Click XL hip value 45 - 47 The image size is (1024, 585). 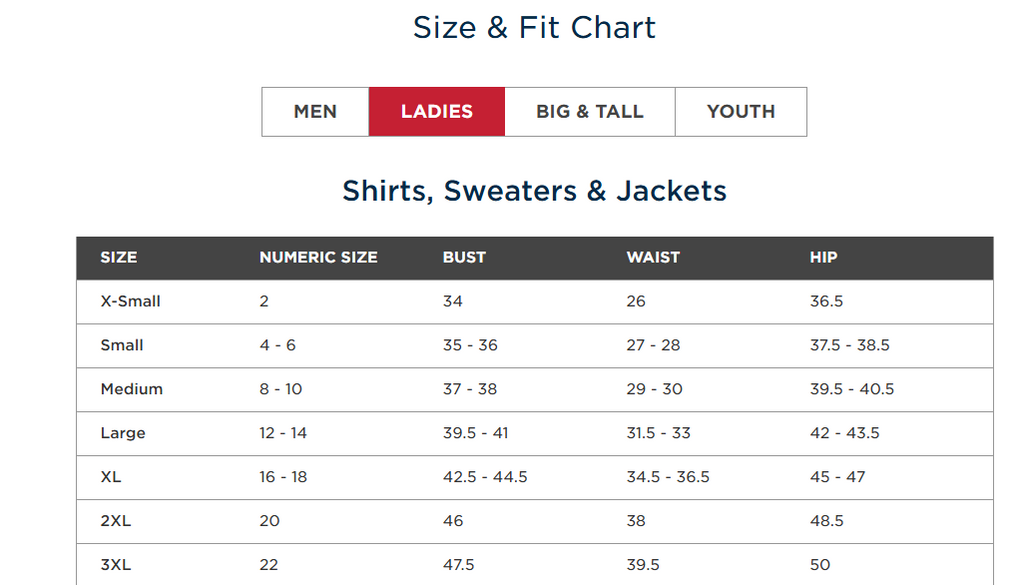pyautogui.click(x=837, y=477)
